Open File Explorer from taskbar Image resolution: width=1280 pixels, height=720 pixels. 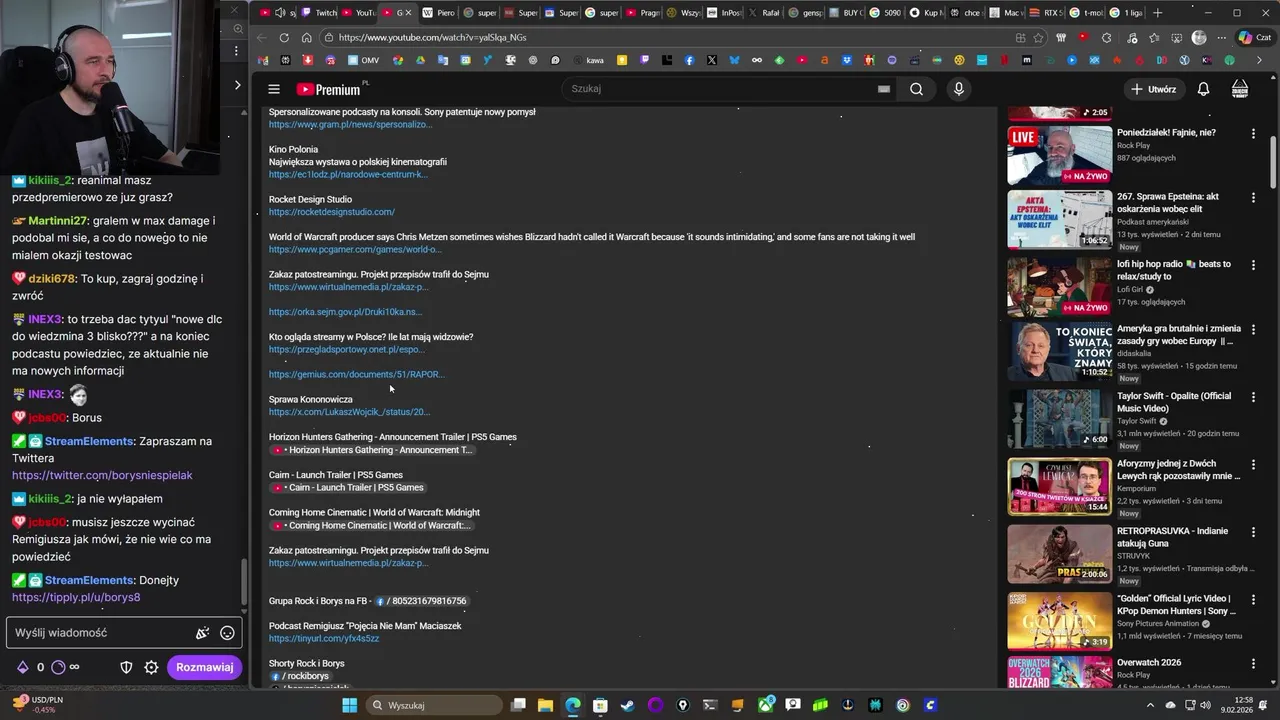point(546,705)
